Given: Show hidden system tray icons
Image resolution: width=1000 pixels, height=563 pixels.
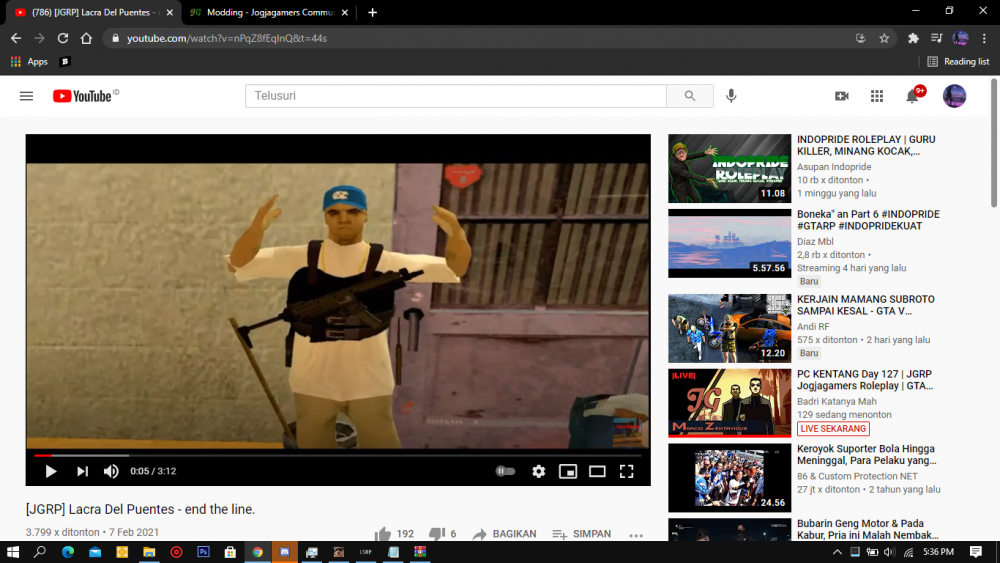Looking at the screenshot, I should tap(837, 552).
